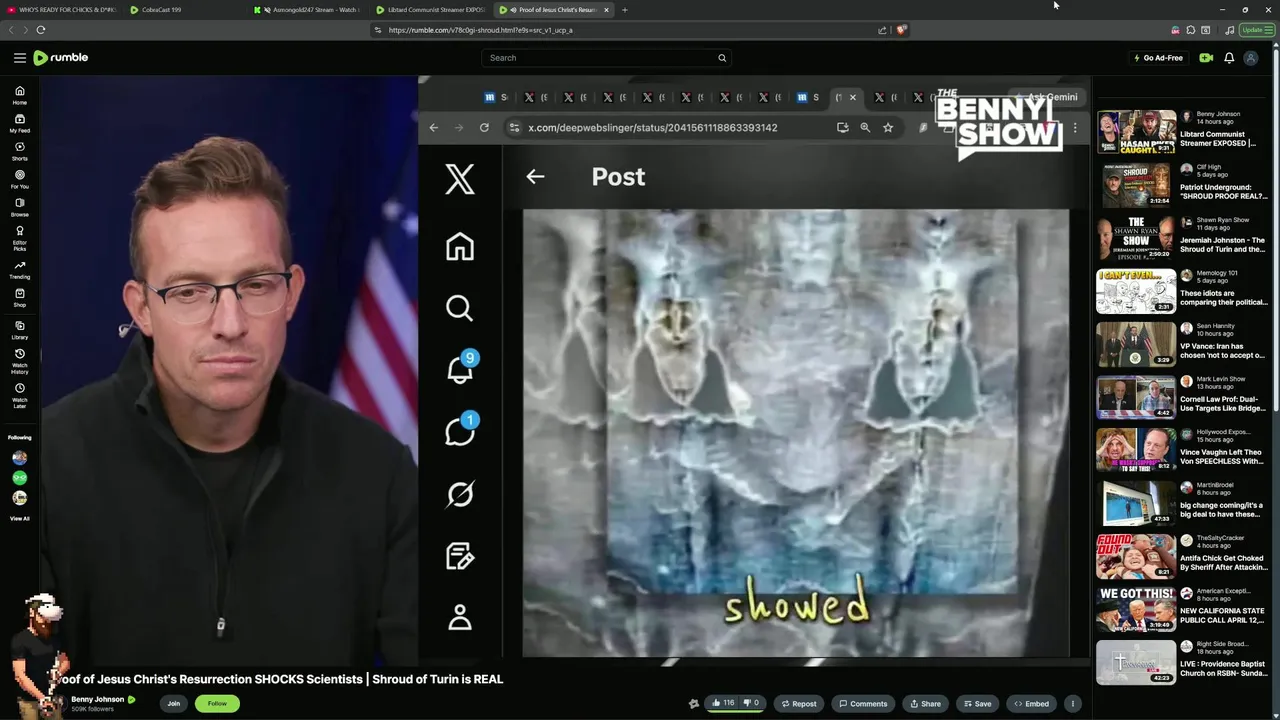The image size is (1280, 720).
Task: Open NEW CALIFORNIA STATE PUBLIC CALL thumbnail
Action: (1136, 608)
